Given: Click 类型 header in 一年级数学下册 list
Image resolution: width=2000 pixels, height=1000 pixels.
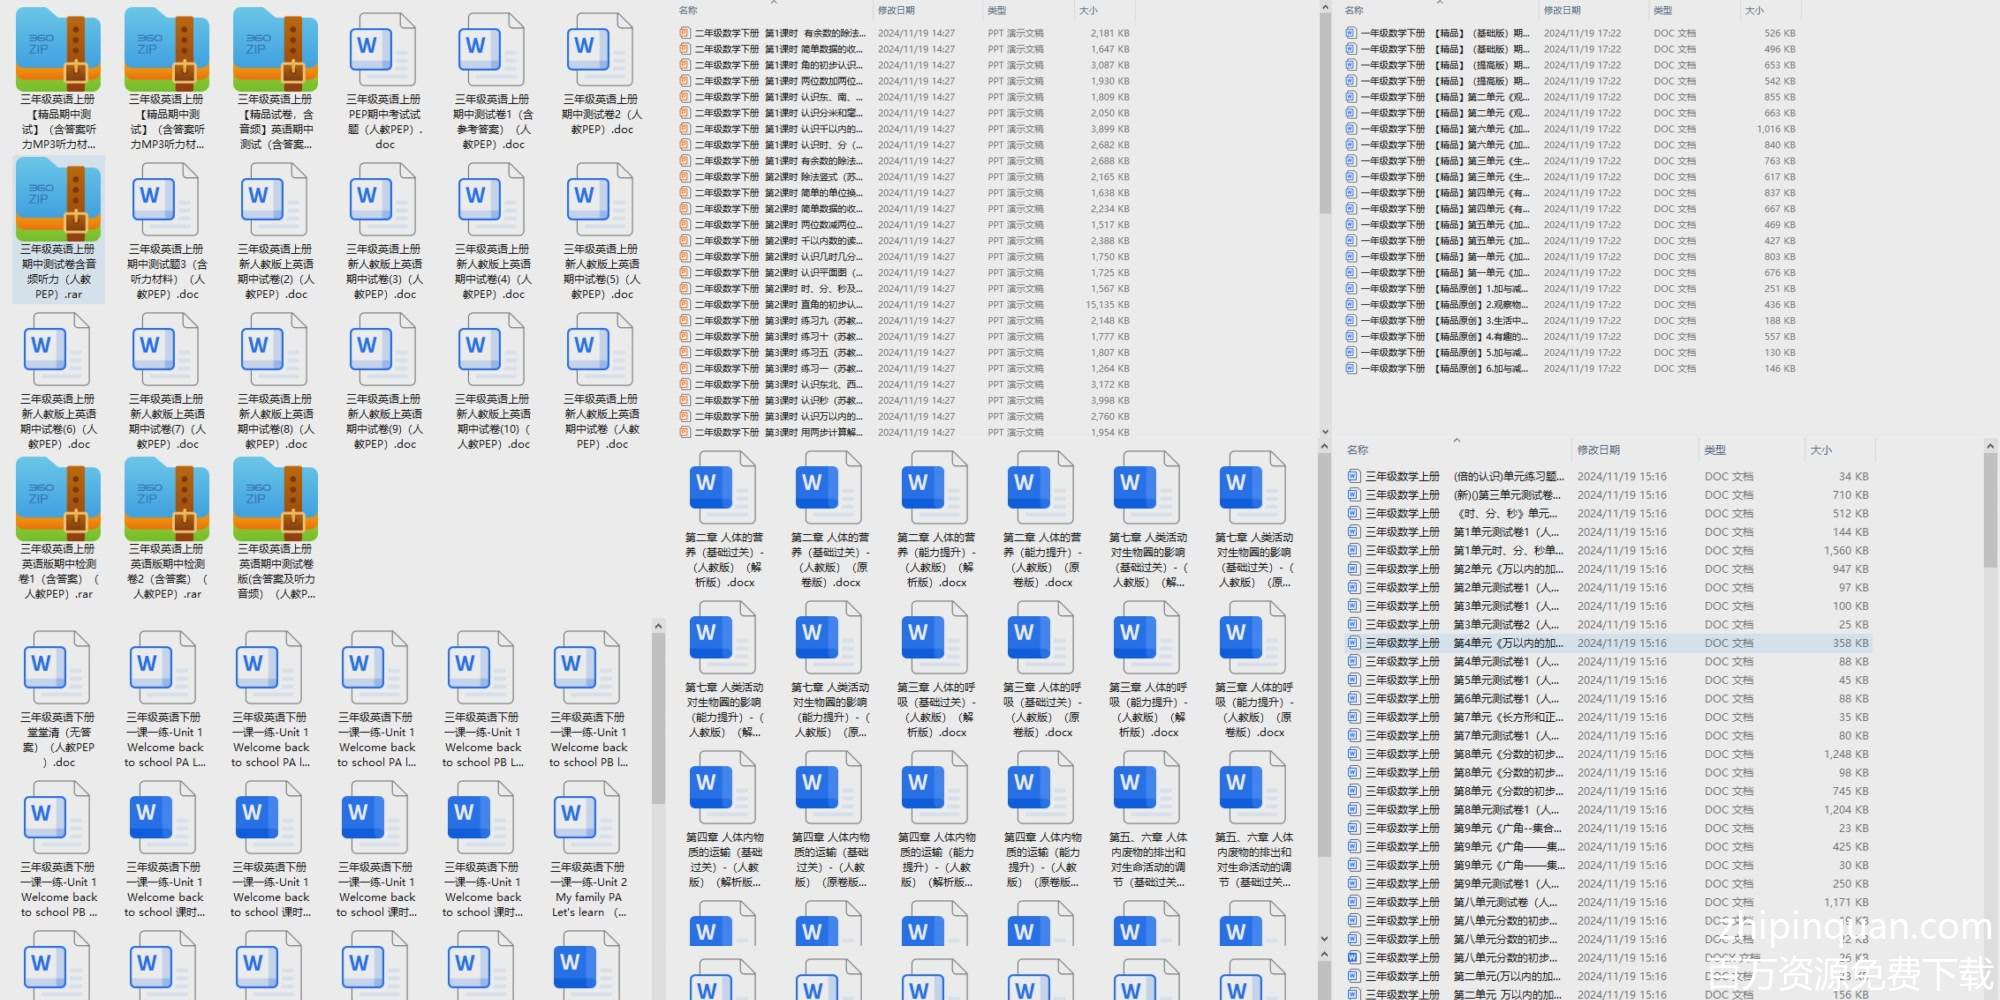Looking at the screenshot, I should click(1663, 11).
